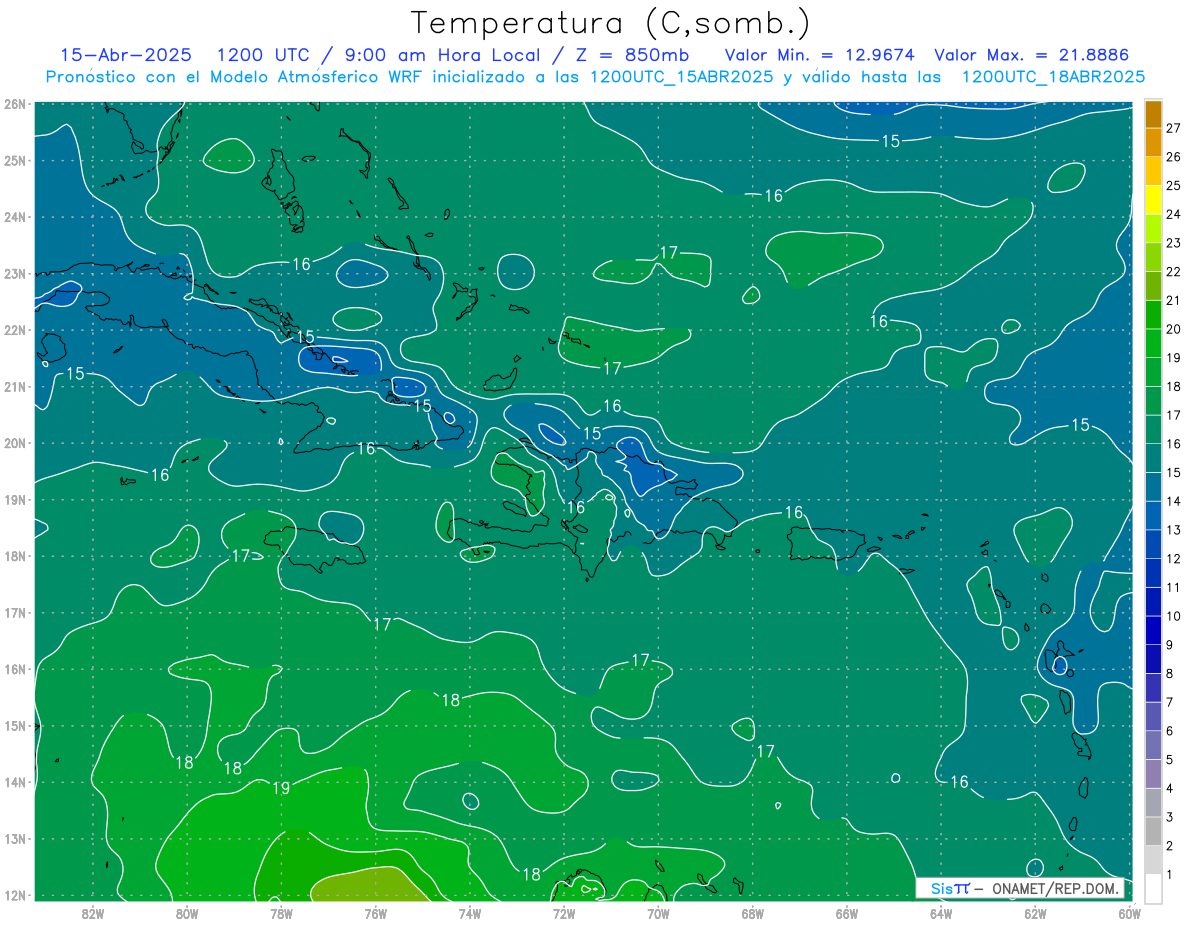
Task: Click latitude axis label "21N"
Action: [x=14, y=386]
